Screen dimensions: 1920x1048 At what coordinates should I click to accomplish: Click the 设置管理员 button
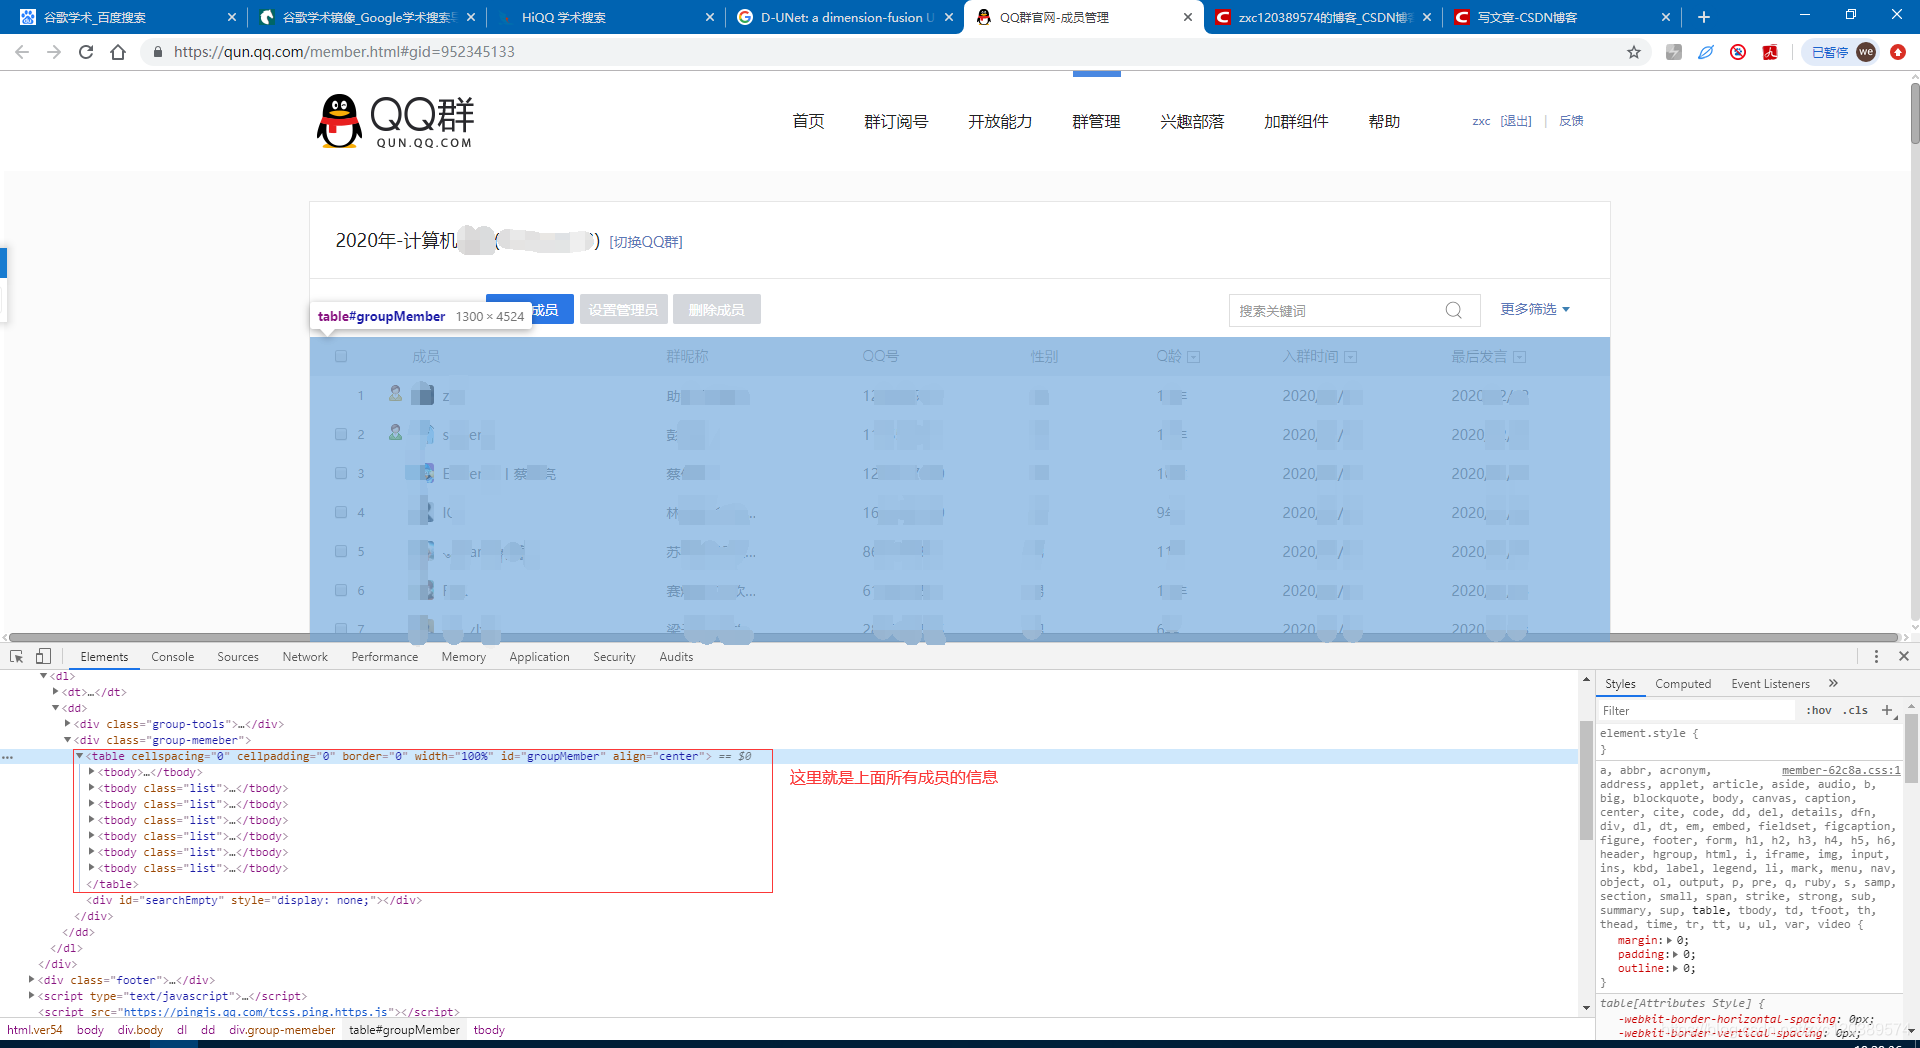click(623, 310)
